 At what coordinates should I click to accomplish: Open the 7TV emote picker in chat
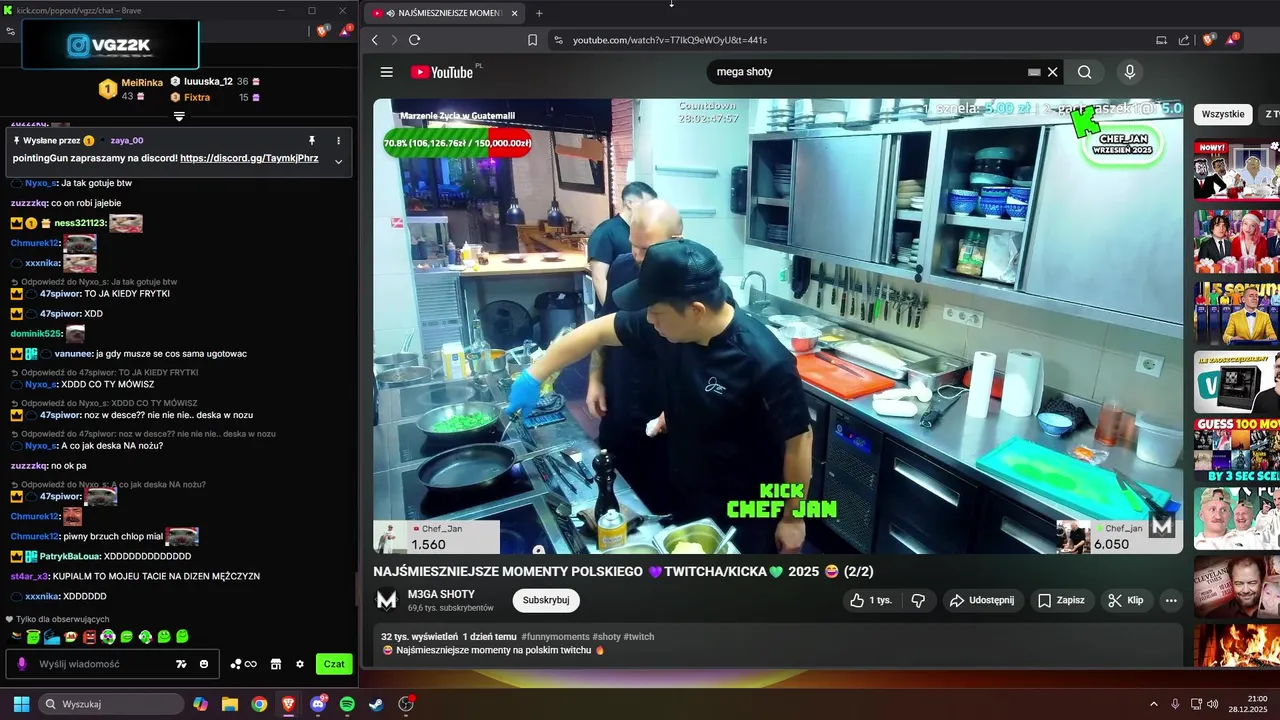[181, 664]
